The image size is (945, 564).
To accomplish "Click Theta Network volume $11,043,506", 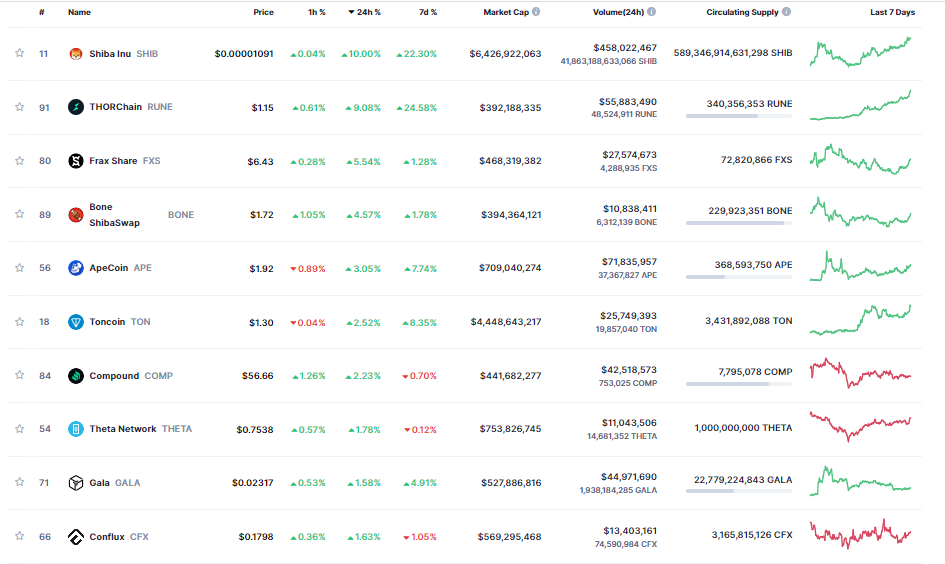I will click(x=629, y=423).
